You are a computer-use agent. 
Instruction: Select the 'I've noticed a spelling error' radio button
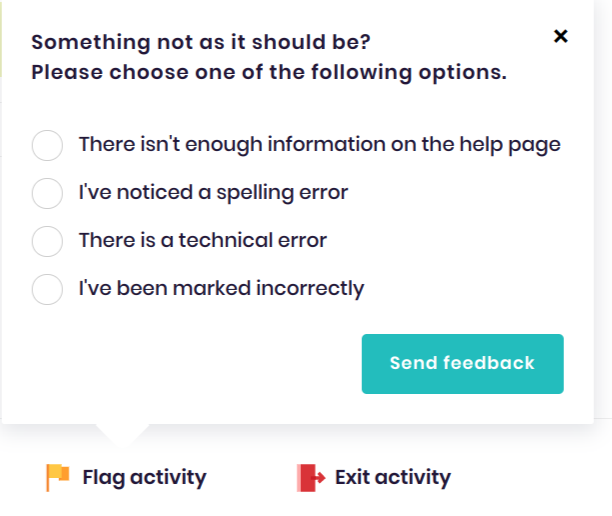tap(47, 193)
